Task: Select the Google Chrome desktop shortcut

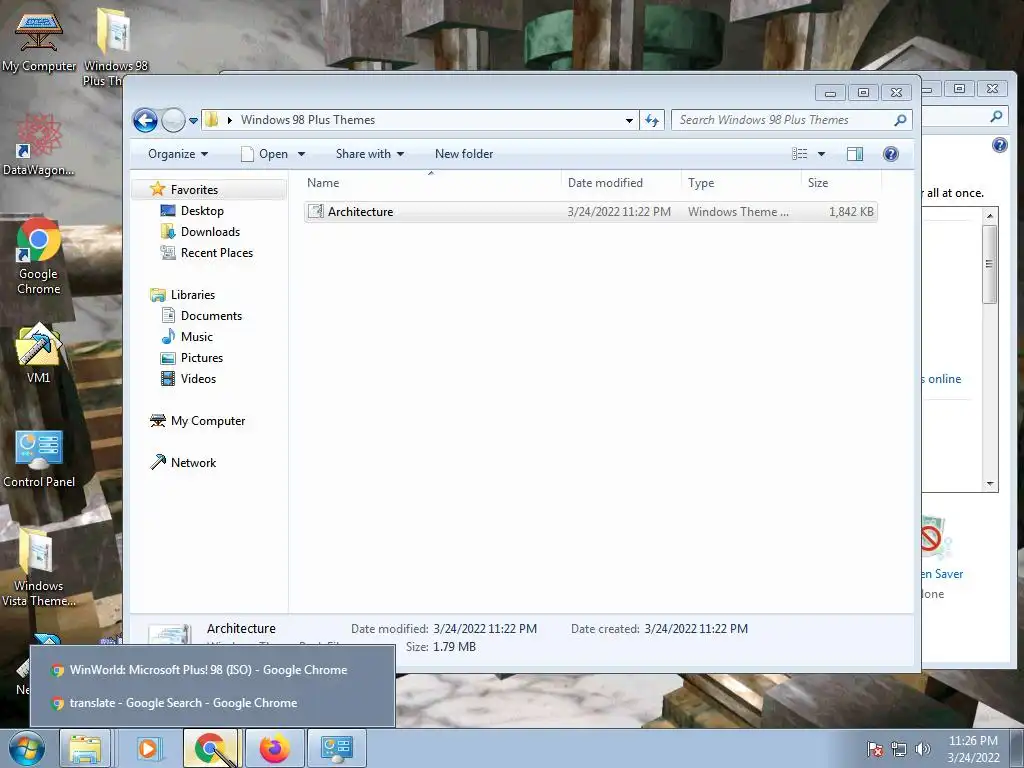Action: pyautogui.click(x=39, y=257)
